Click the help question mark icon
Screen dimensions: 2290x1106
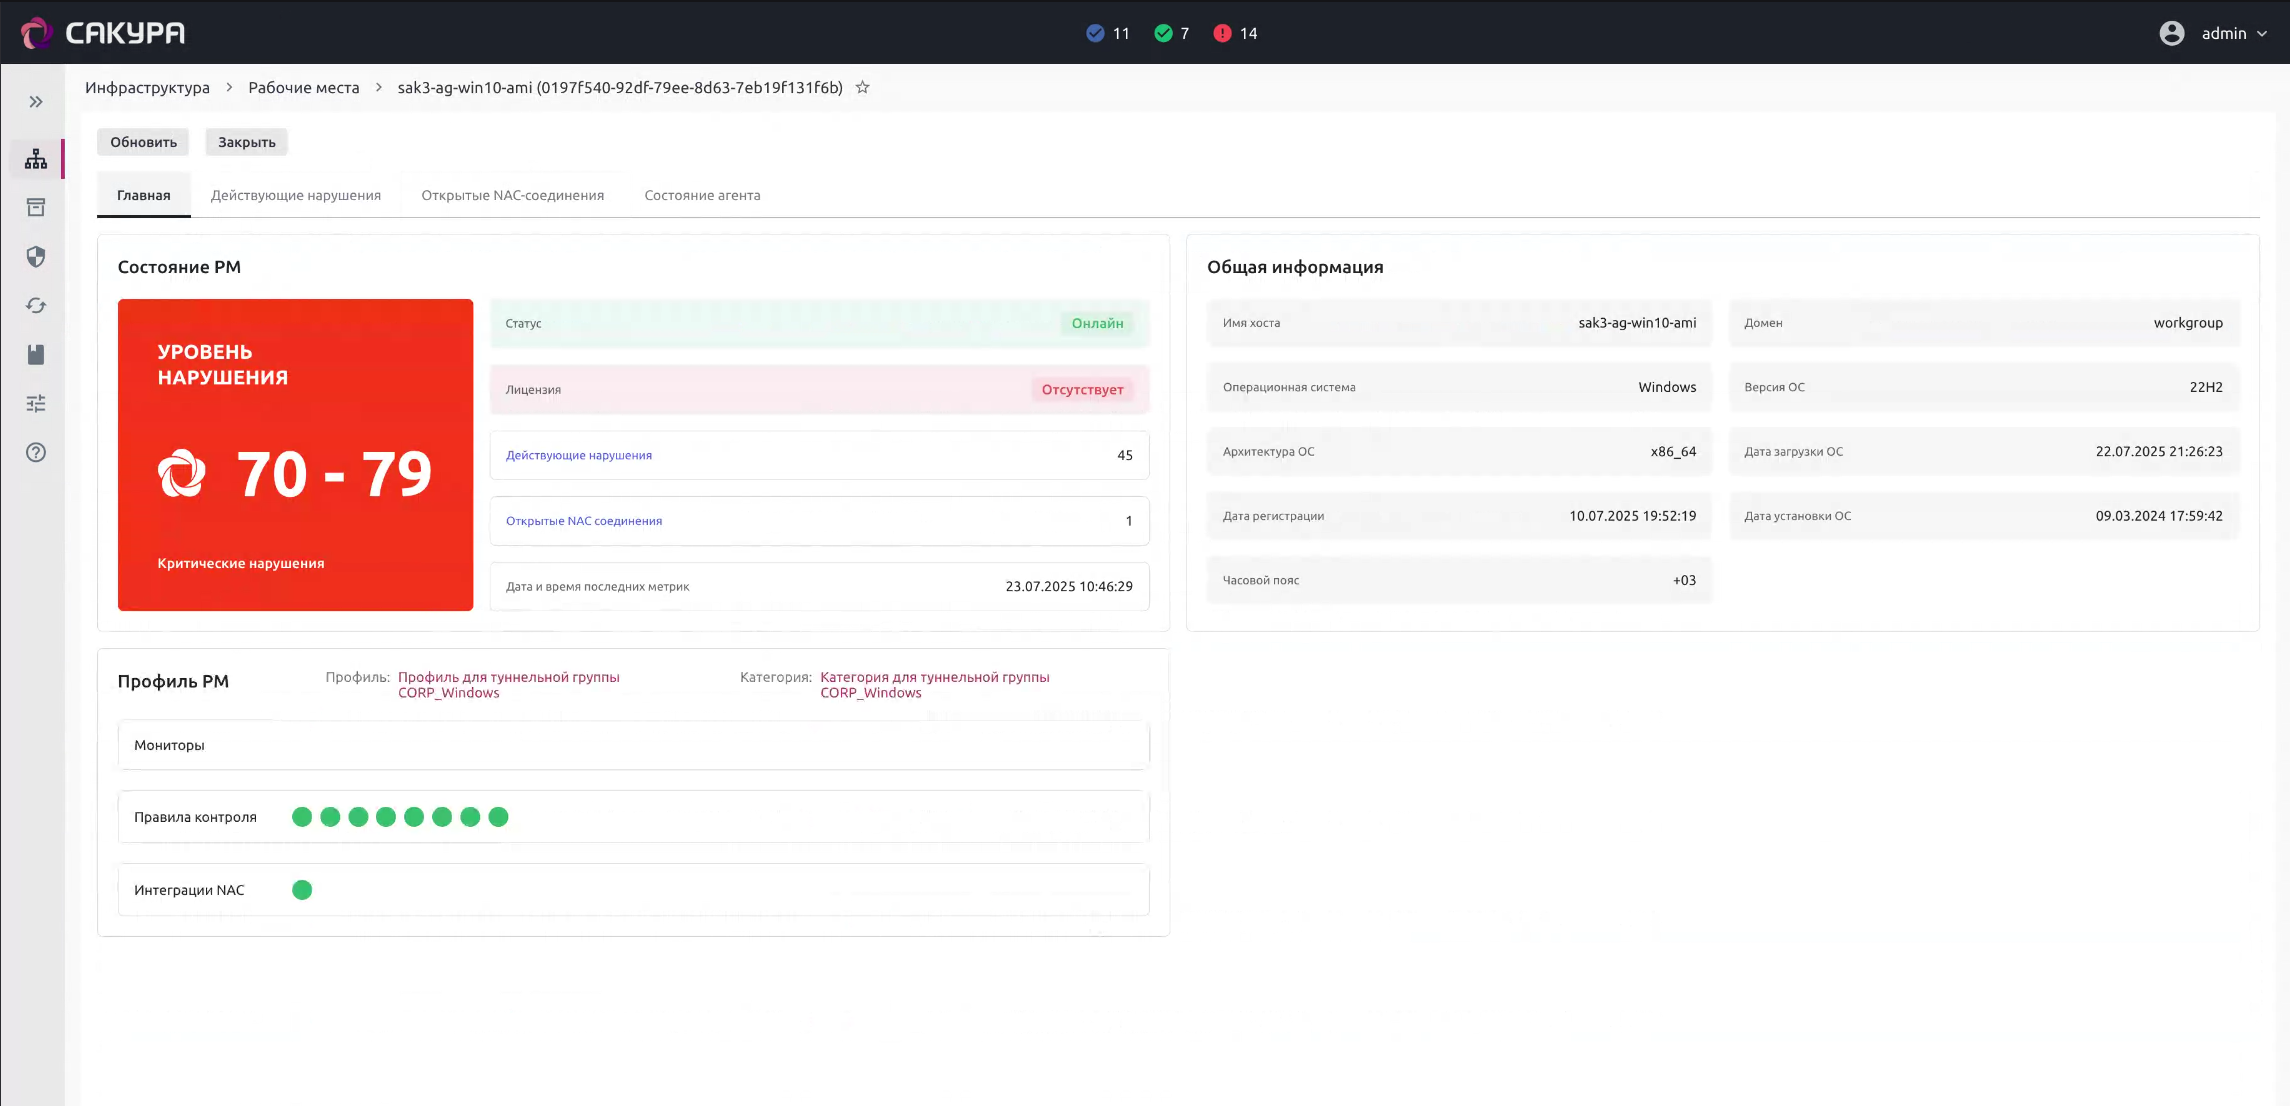(x=36, y=453)
